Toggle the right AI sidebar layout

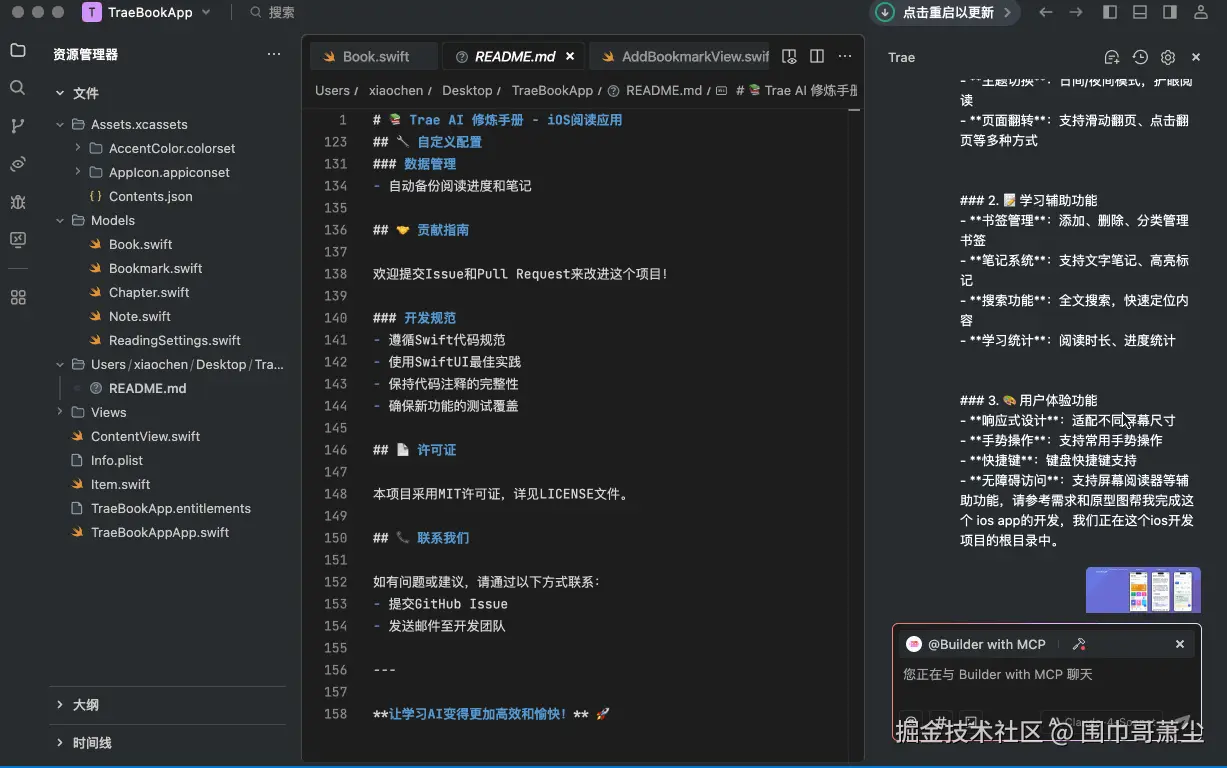click(x=1170, y=12)
